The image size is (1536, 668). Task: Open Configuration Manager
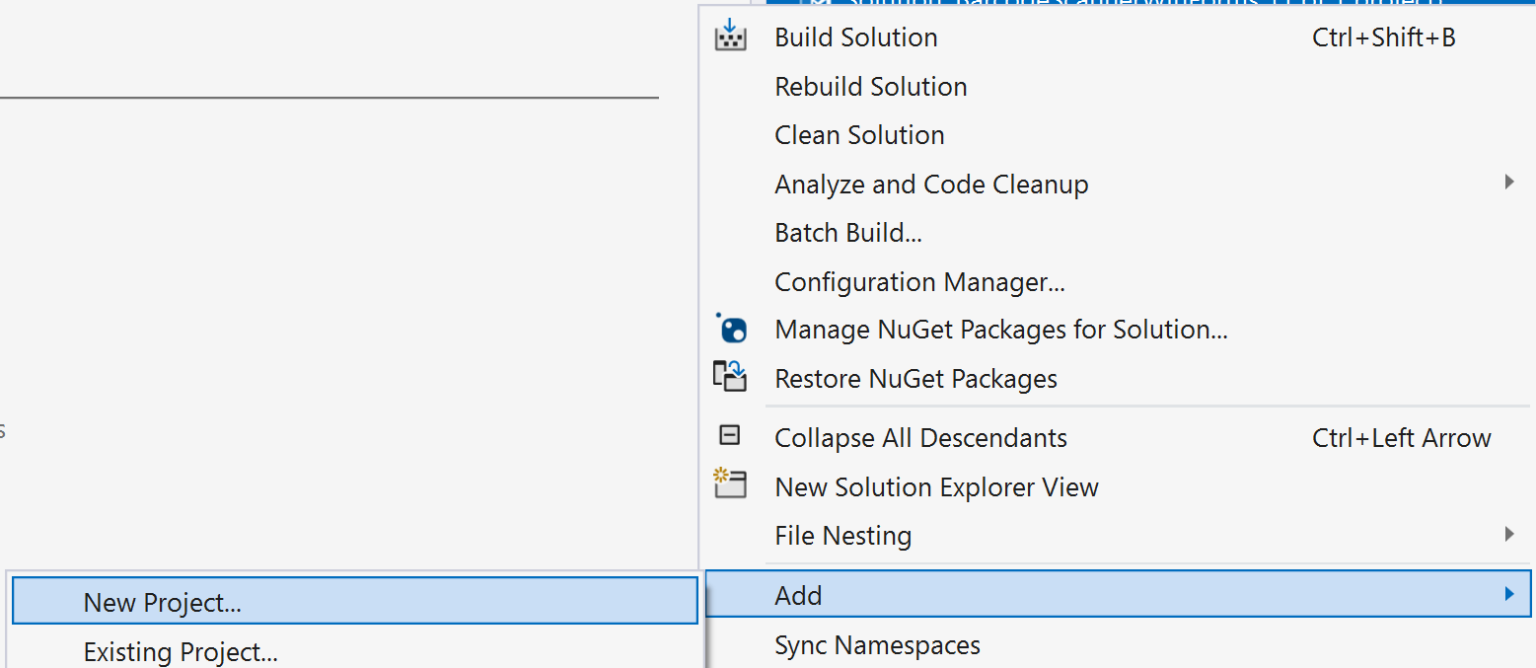point(918,281)
